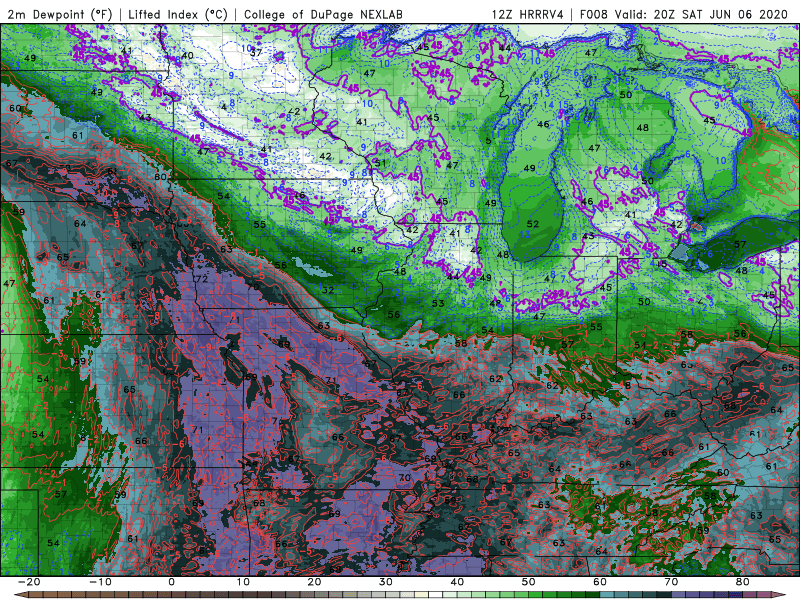Click the "Lifted Index (°C)" title text
800x600 pixels.
click(178, 14)
